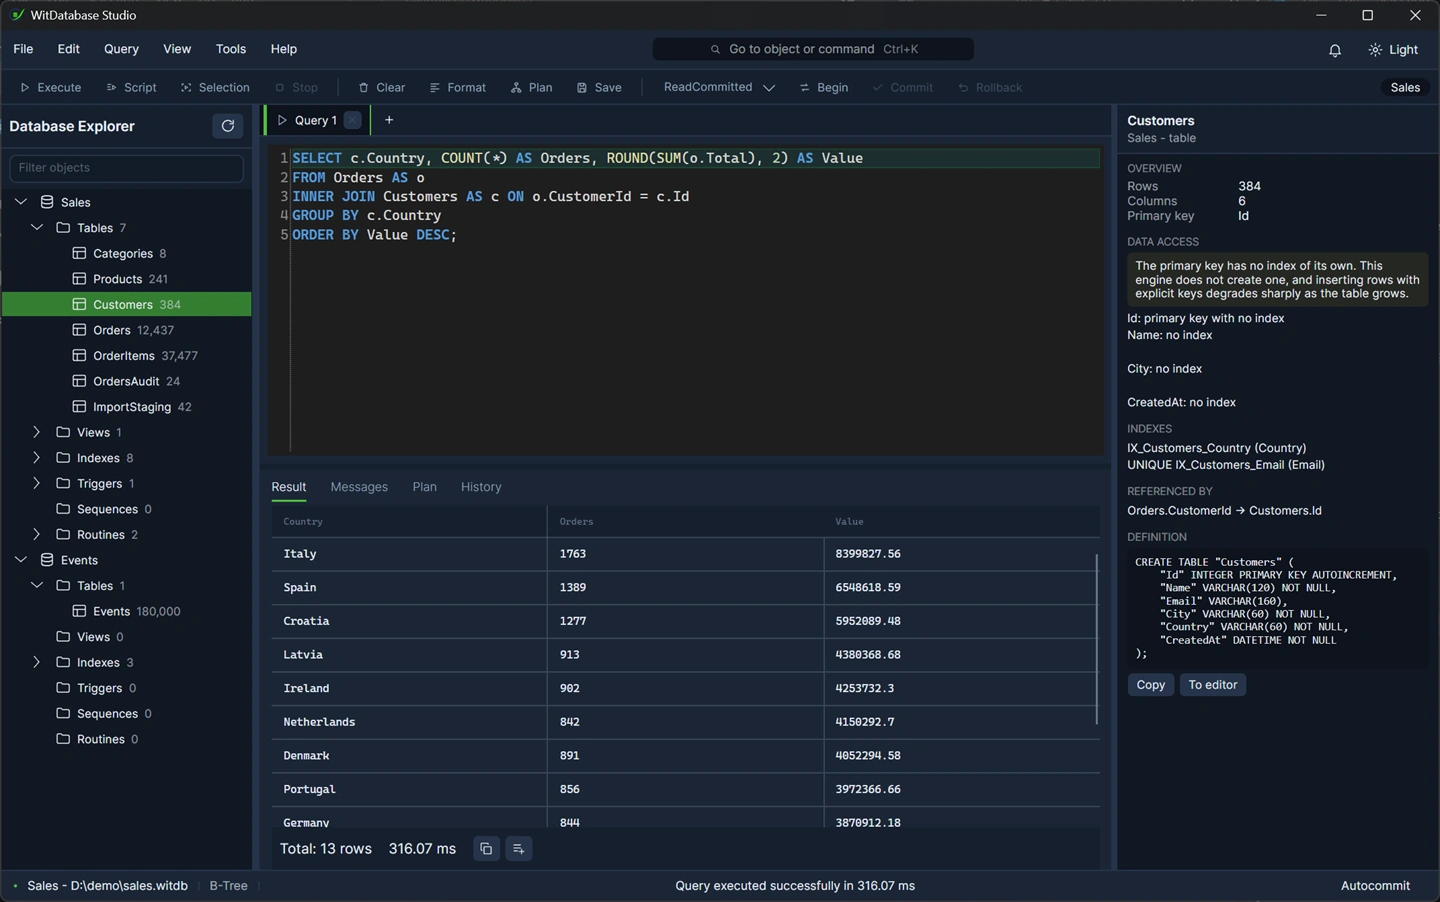1440x902 pixels.
Task: Open the notifications bell
Action: coord(1335,50)
